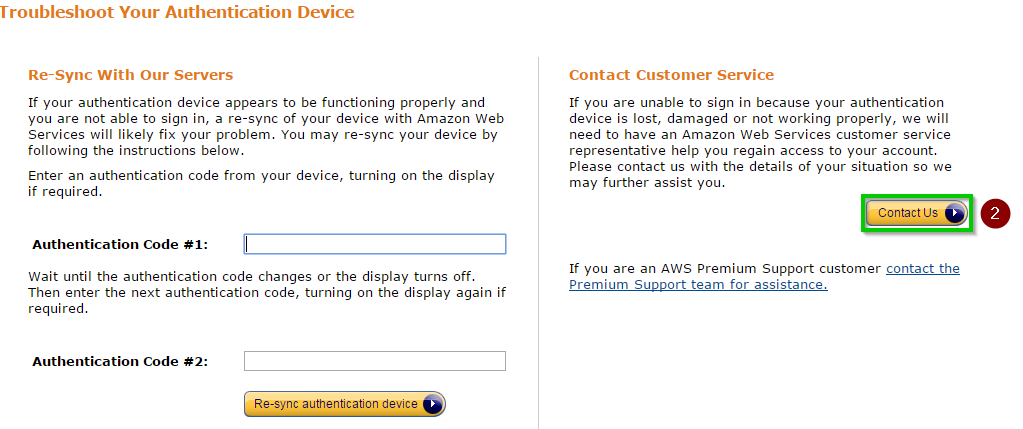Click the Troubleshoot Your Authentication Device title

[177, 13]
